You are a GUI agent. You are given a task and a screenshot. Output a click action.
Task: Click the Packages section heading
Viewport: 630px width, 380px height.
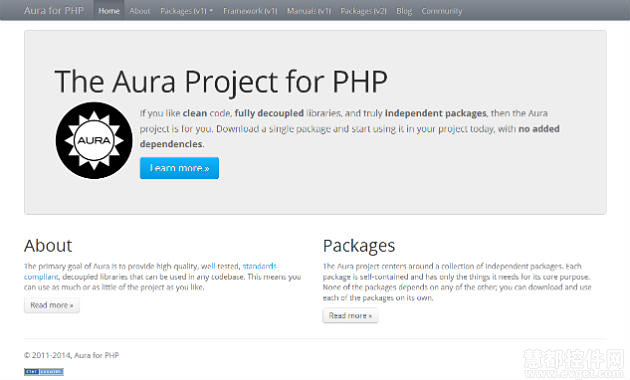click(x=359, y=245)
